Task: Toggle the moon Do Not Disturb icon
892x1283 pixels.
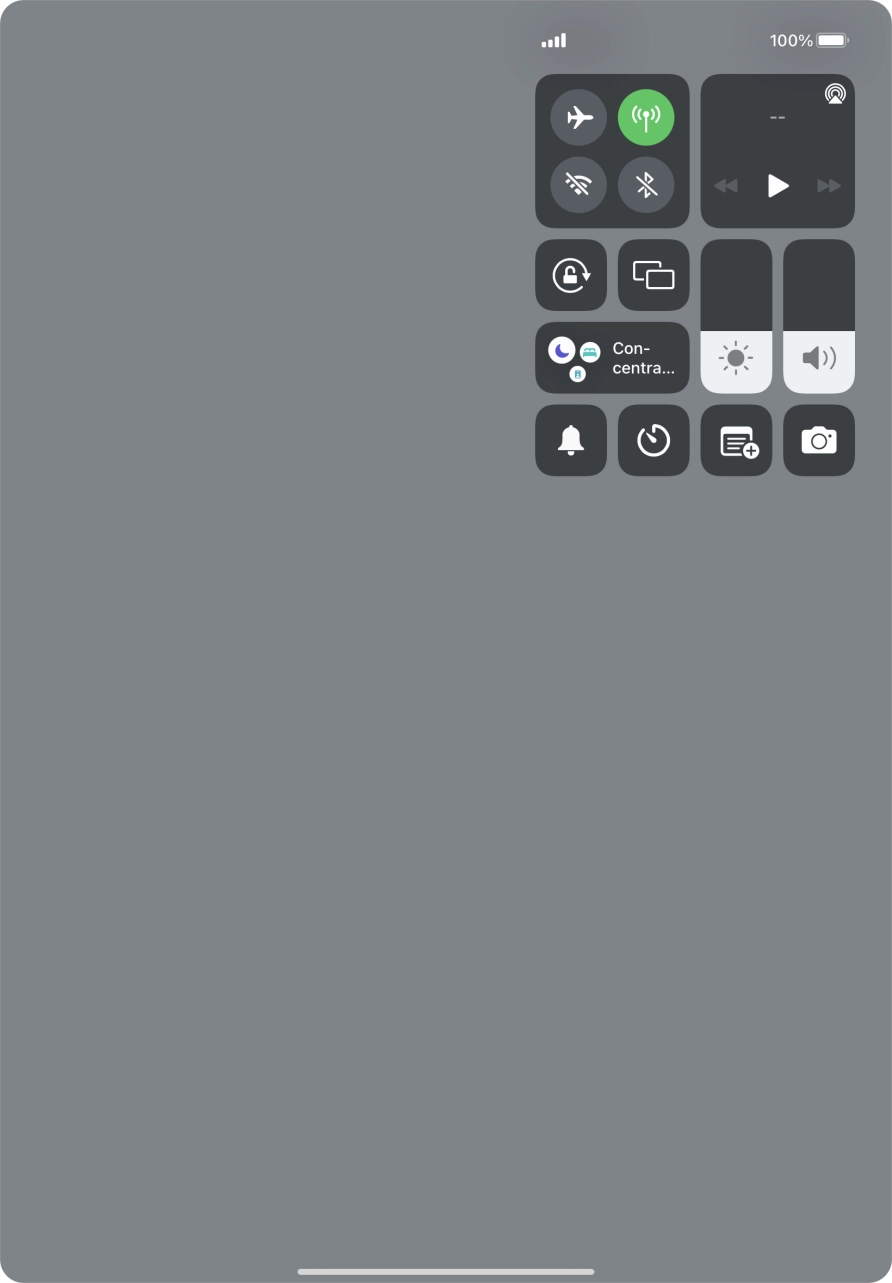Action: 562,350
